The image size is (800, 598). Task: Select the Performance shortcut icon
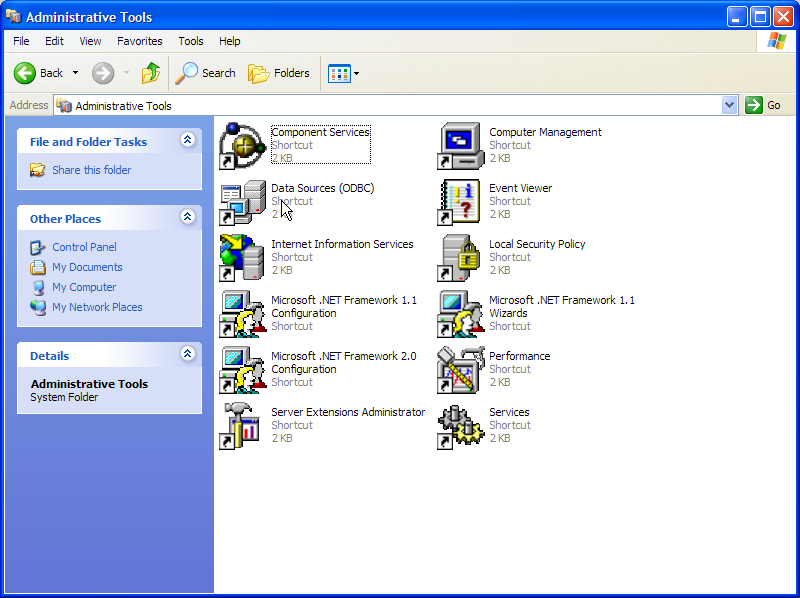click(460, 370)
